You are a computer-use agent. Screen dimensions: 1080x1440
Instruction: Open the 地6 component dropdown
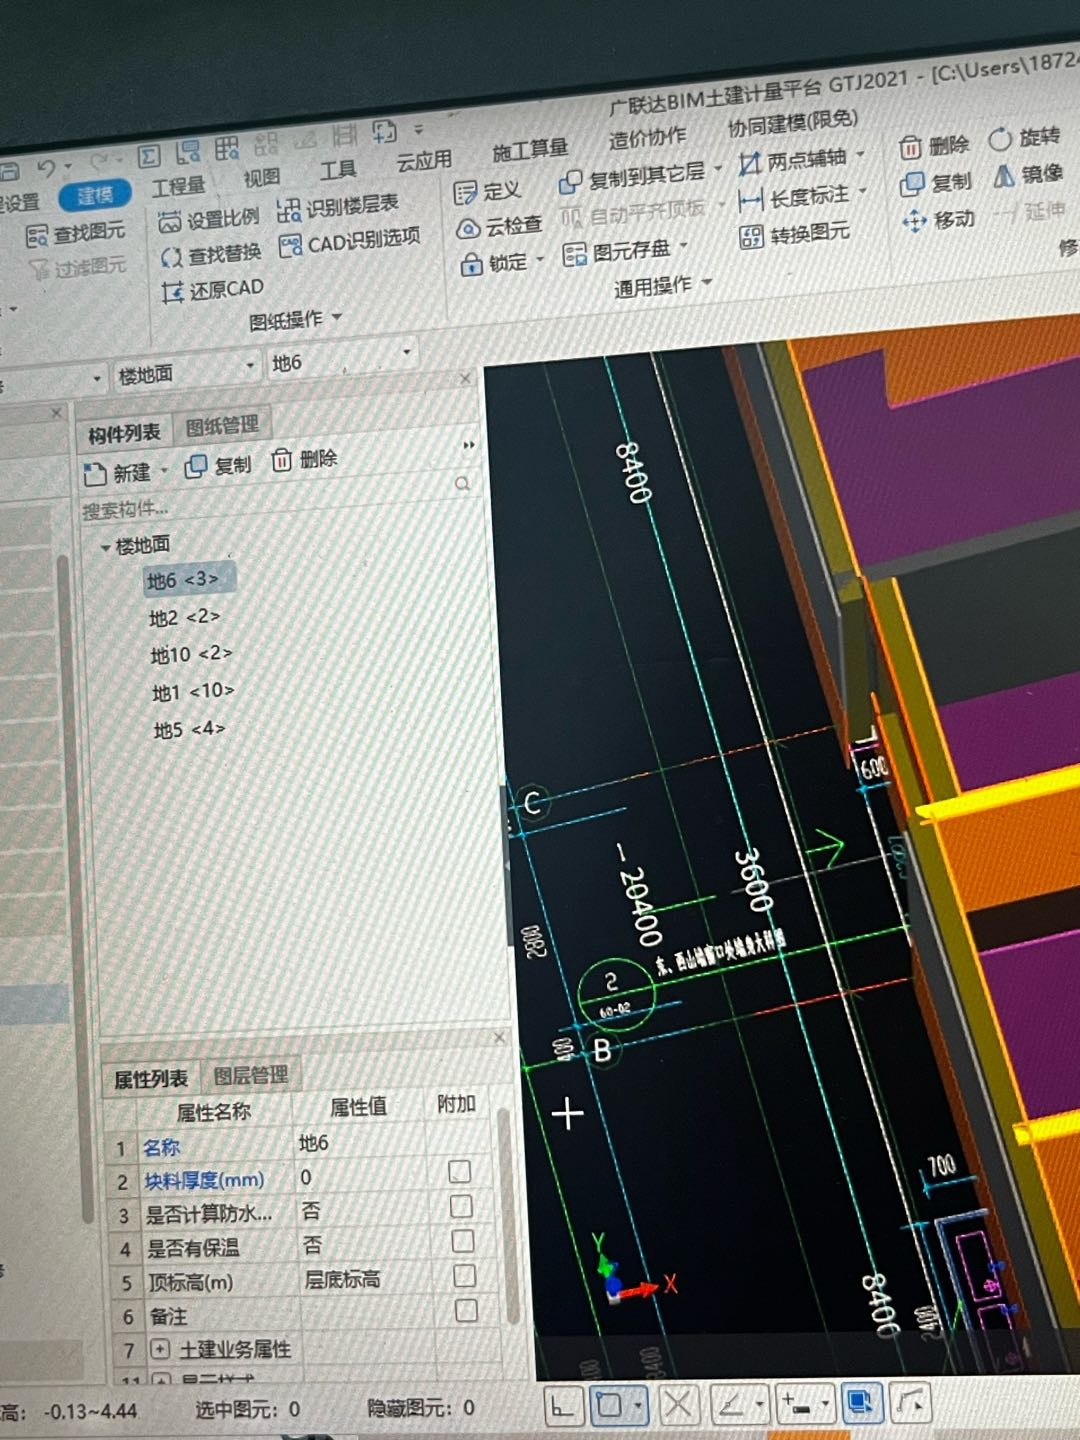pyautogui.click(x=406, y=352)
